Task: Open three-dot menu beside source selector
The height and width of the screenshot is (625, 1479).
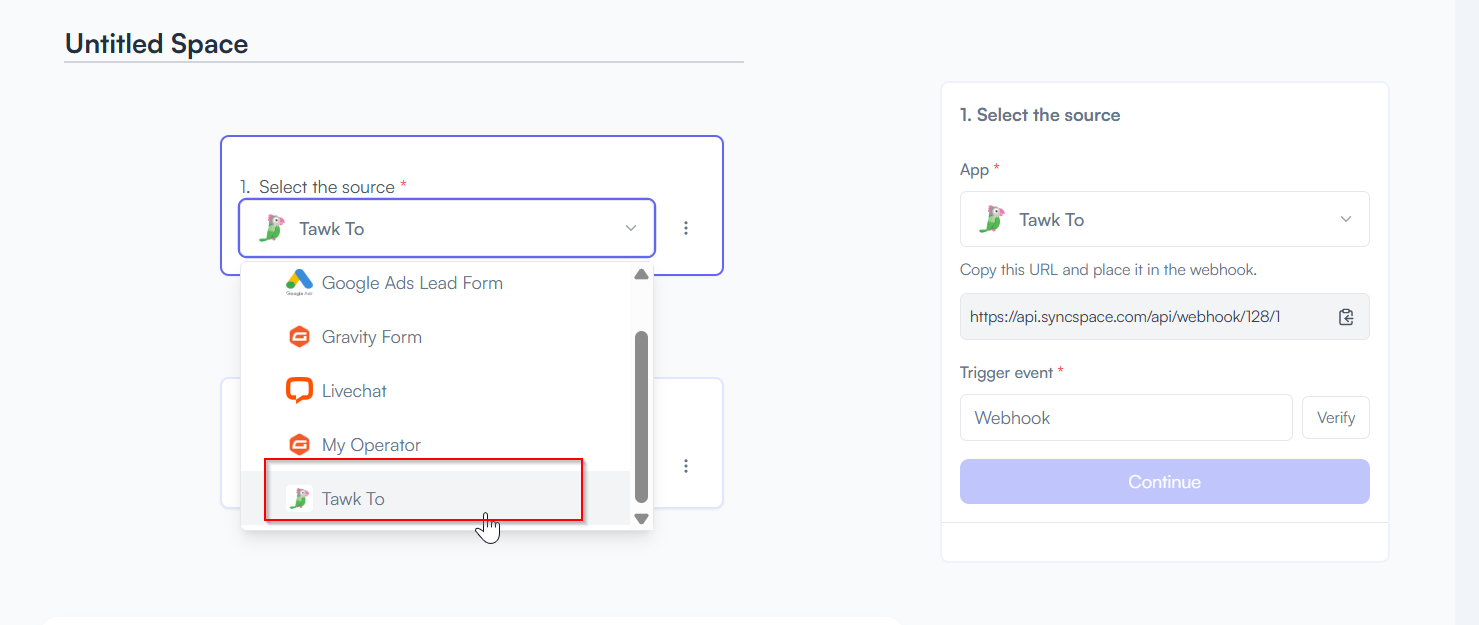Action: tap(686, 228)
